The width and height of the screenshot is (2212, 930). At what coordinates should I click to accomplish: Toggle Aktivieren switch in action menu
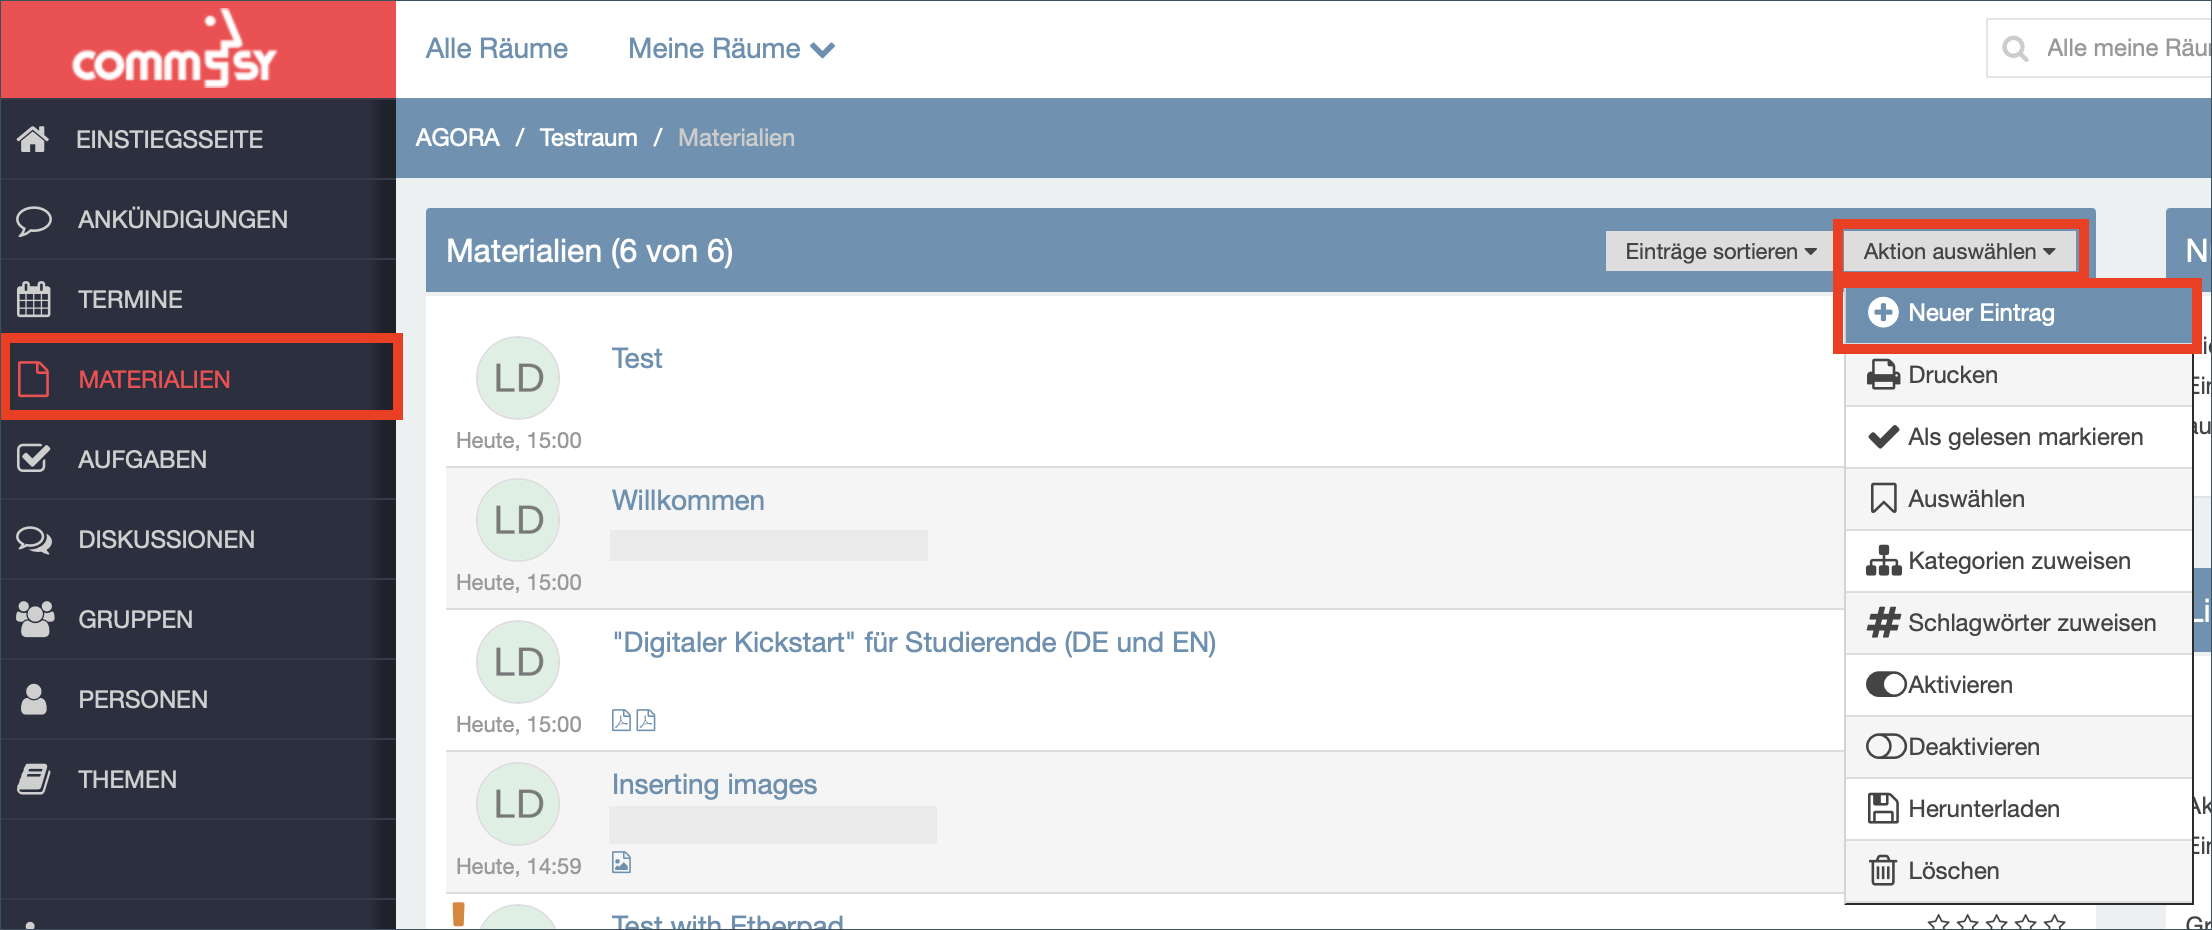[1886, 685]
